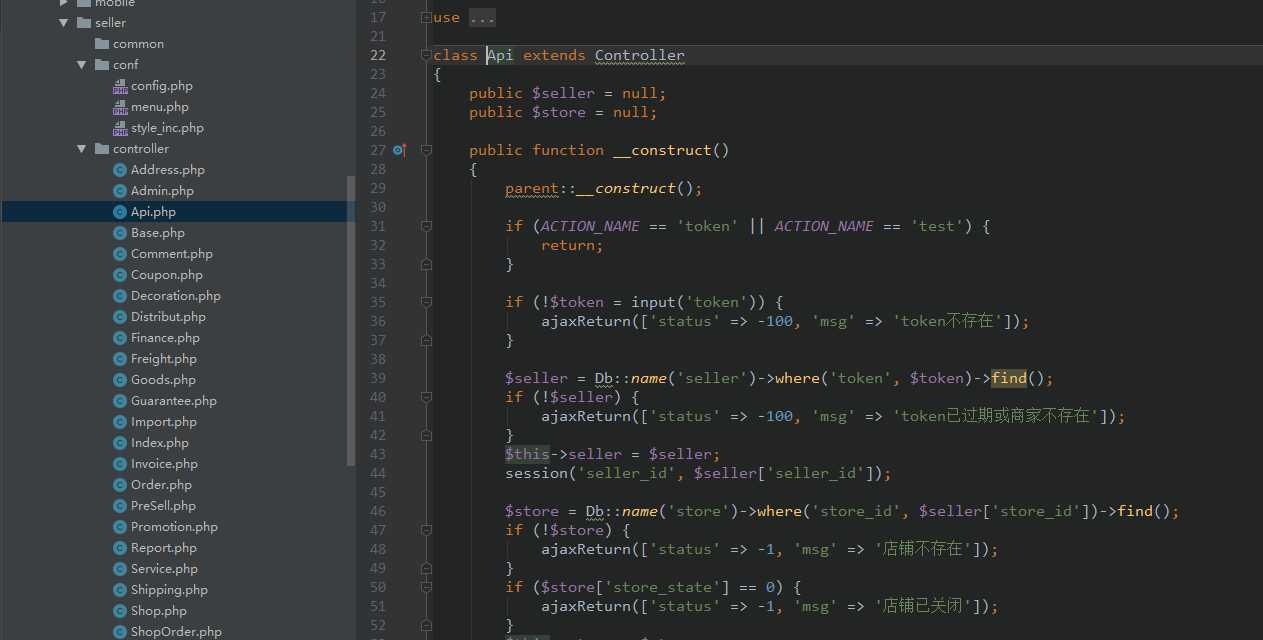Open Invoice.php from the controller folder

(x=164, y=464)
